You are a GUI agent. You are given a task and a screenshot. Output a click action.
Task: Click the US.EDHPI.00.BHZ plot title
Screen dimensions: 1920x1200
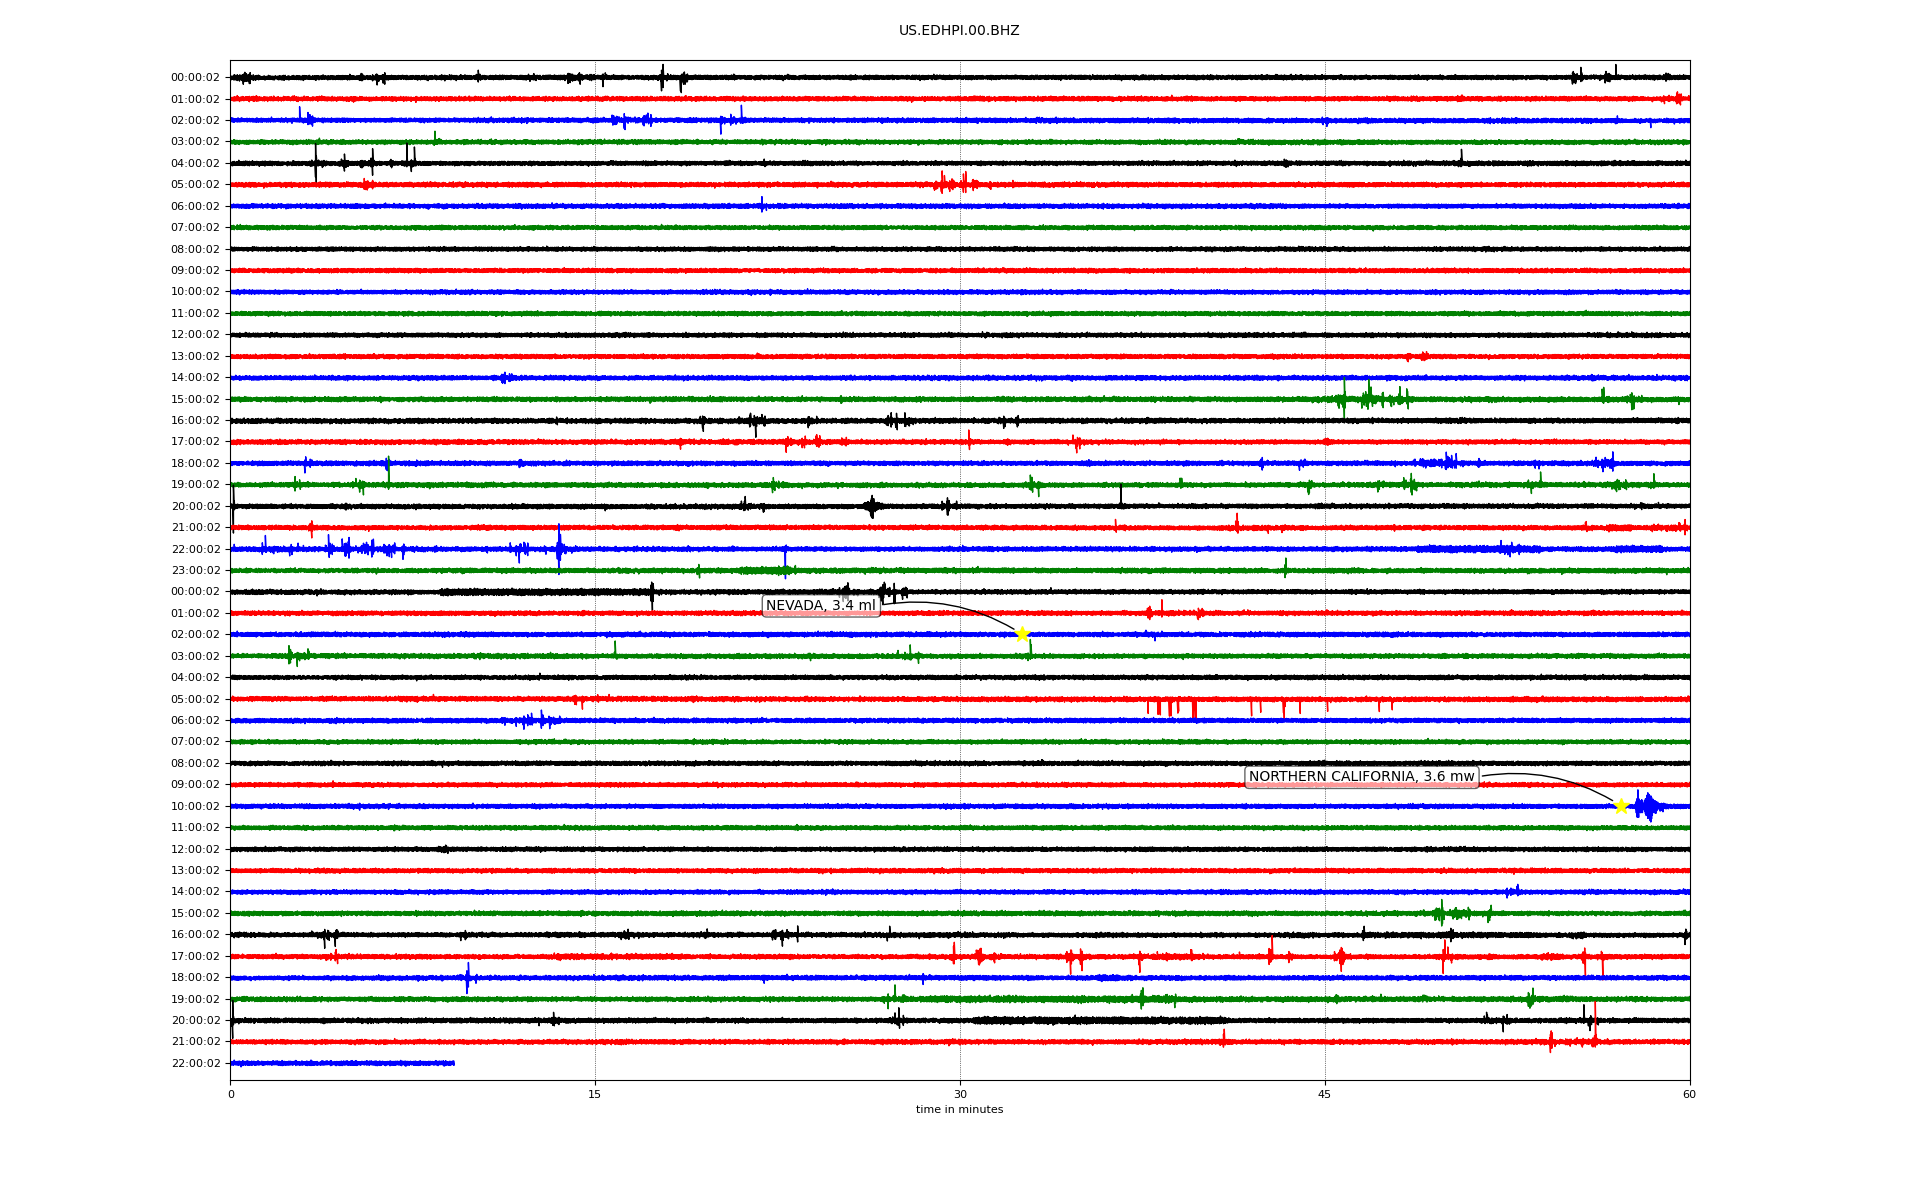pos(959,31)
